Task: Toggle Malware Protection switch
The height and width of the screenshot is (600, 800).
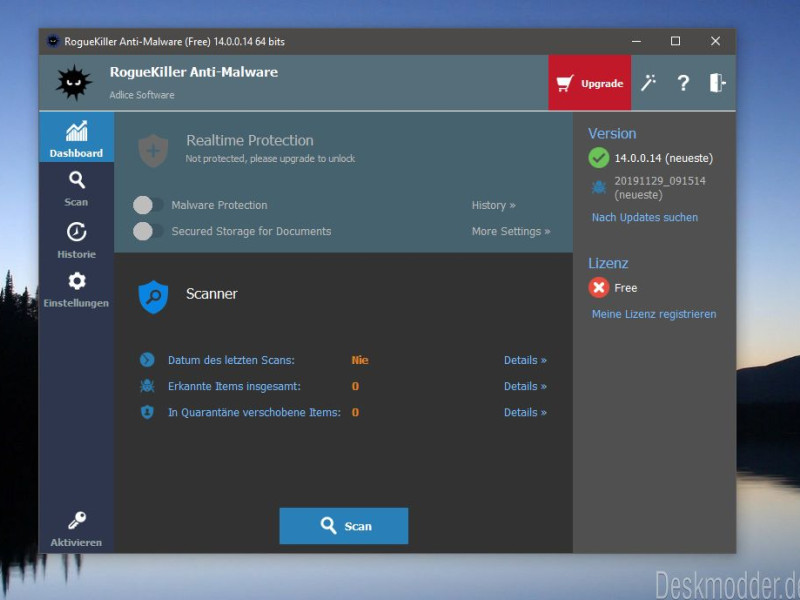Action: [x=148, y=205]
